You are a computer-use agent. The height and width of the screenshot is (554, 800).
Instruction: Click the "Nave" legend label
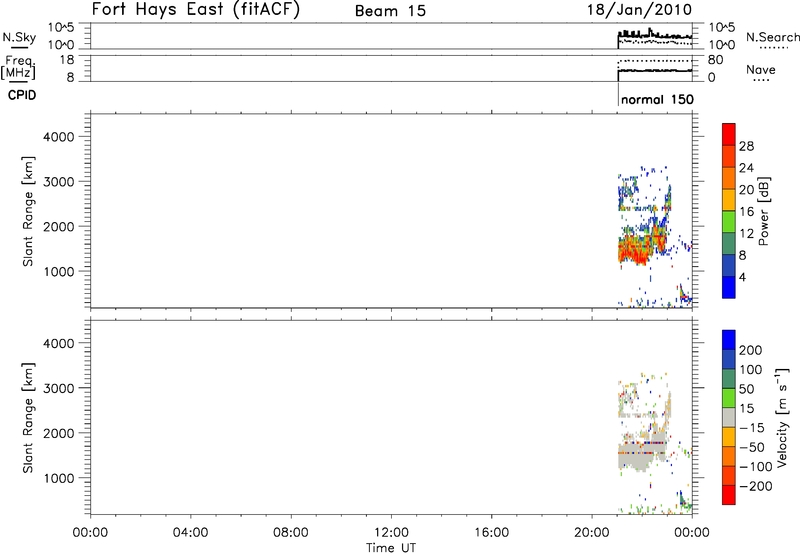pyautogui.click(x=761, y=69)
